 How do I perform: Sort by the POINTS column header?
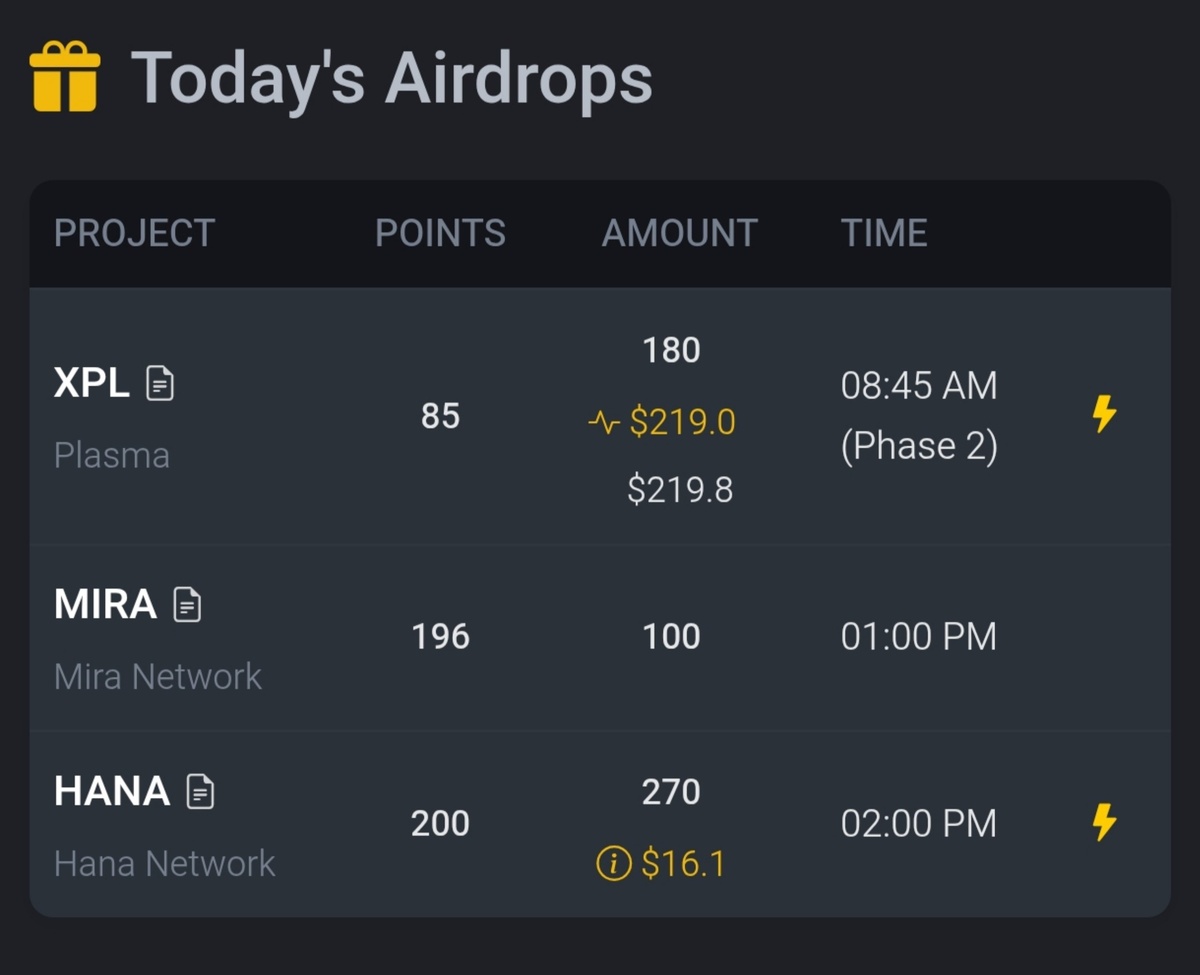440,233
